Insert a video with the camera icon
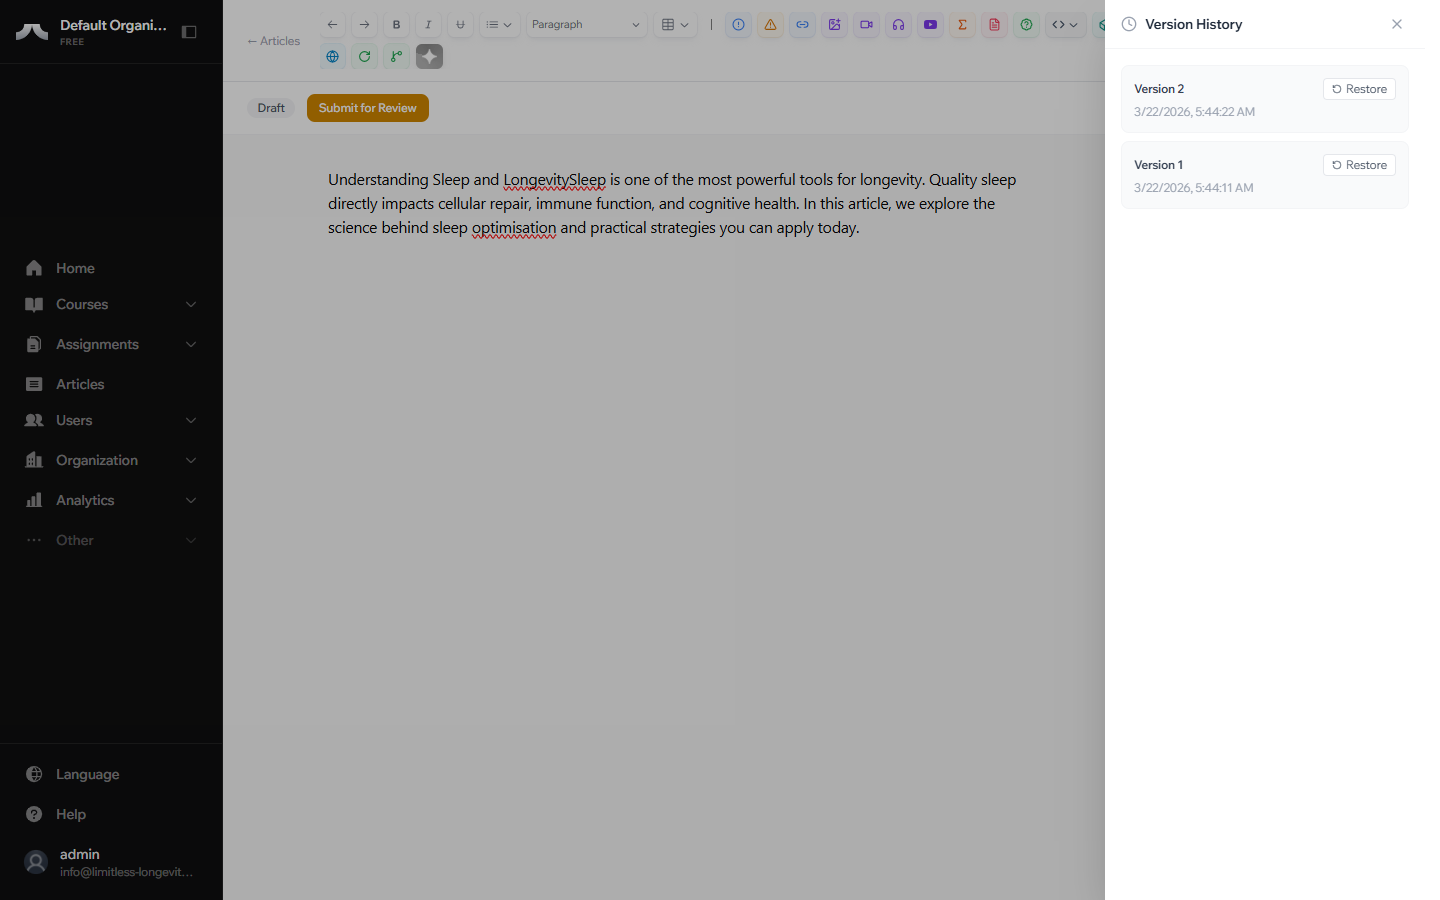 click(866, 25)
